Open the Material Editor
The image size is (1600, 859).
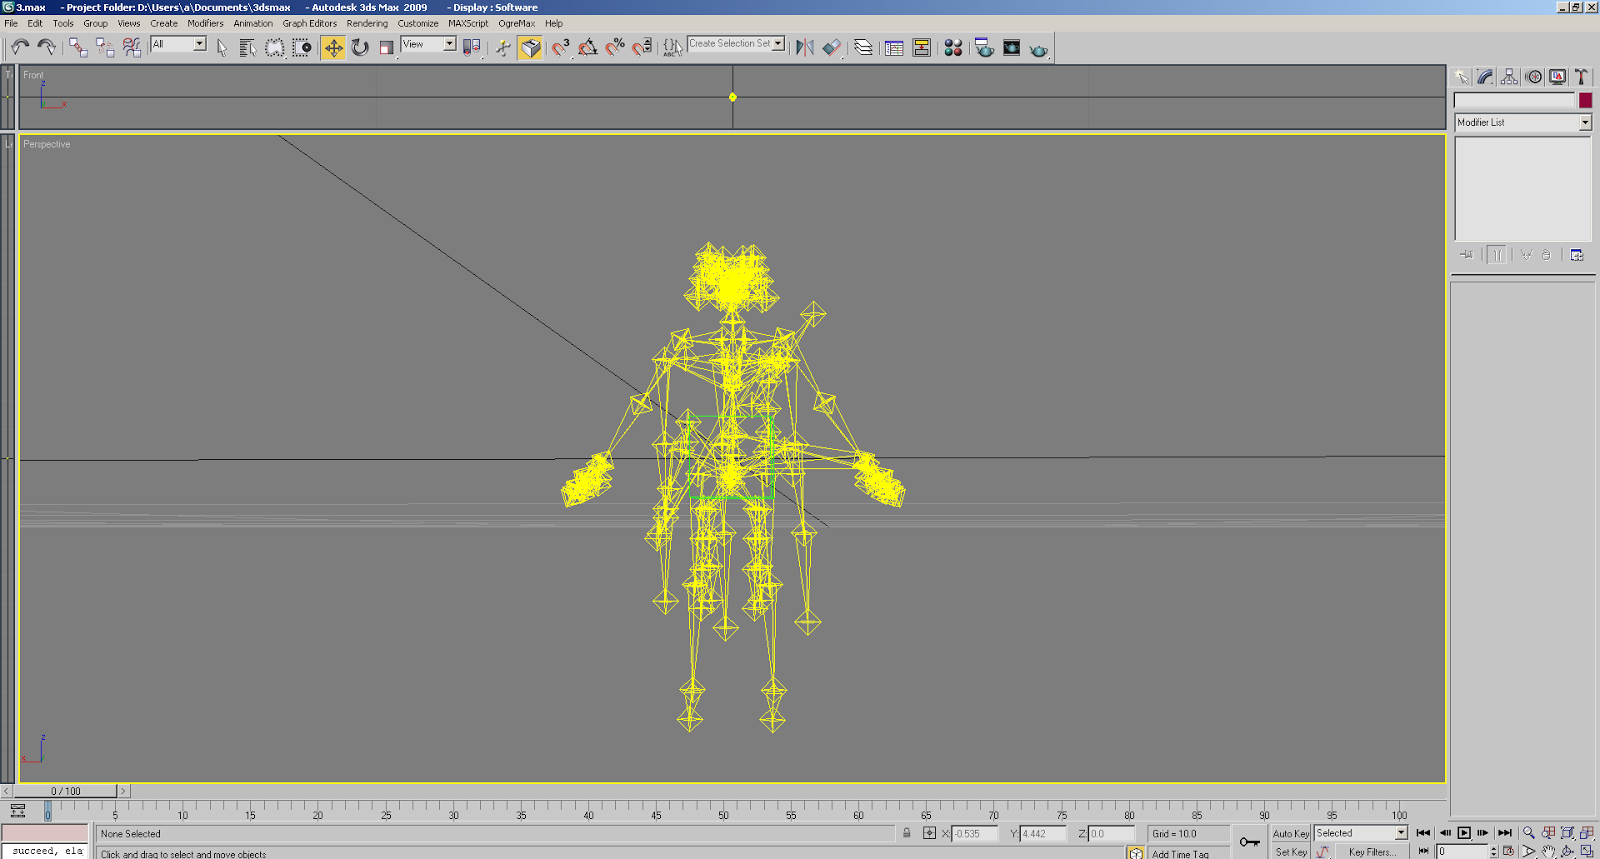(953, 47)
